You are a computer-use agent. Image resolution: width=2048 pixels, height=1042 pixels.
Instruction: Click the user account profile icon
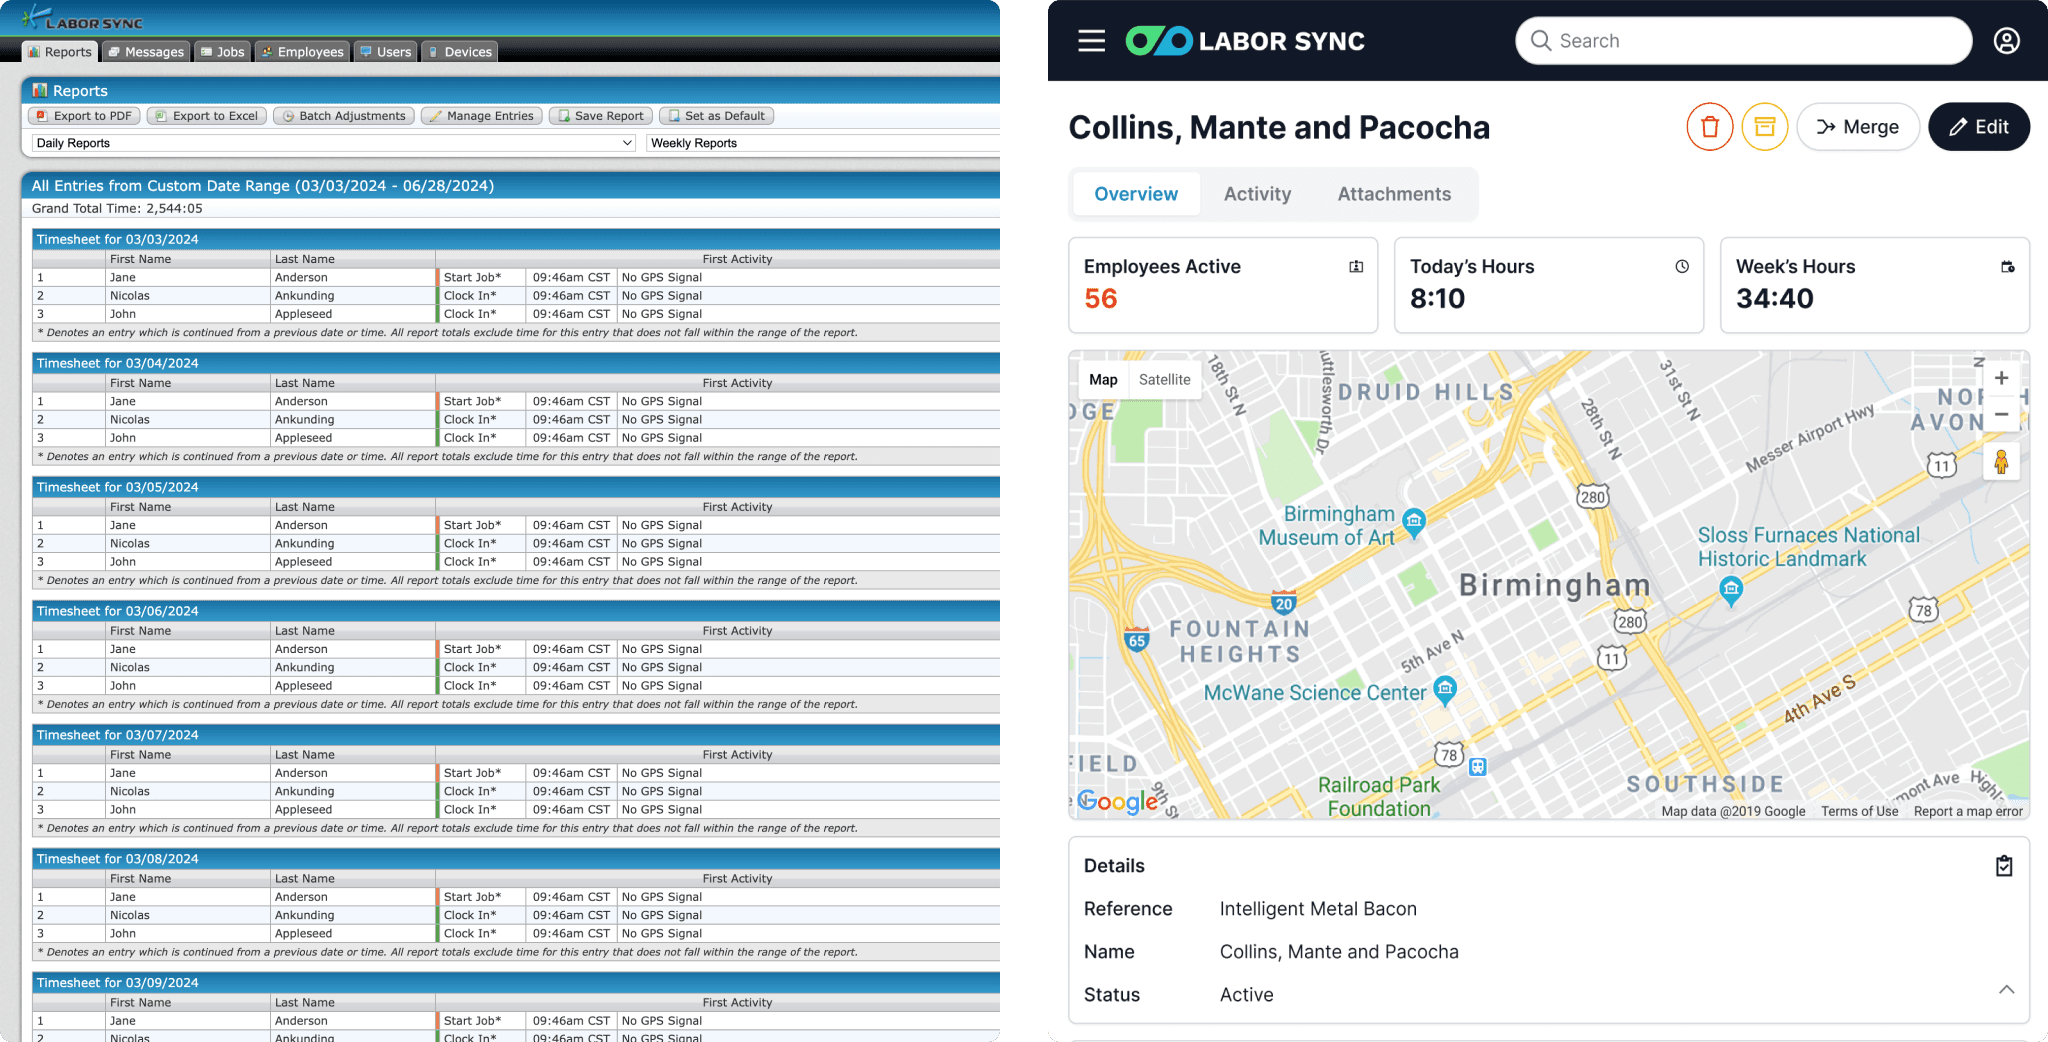tap(2006, 41)
